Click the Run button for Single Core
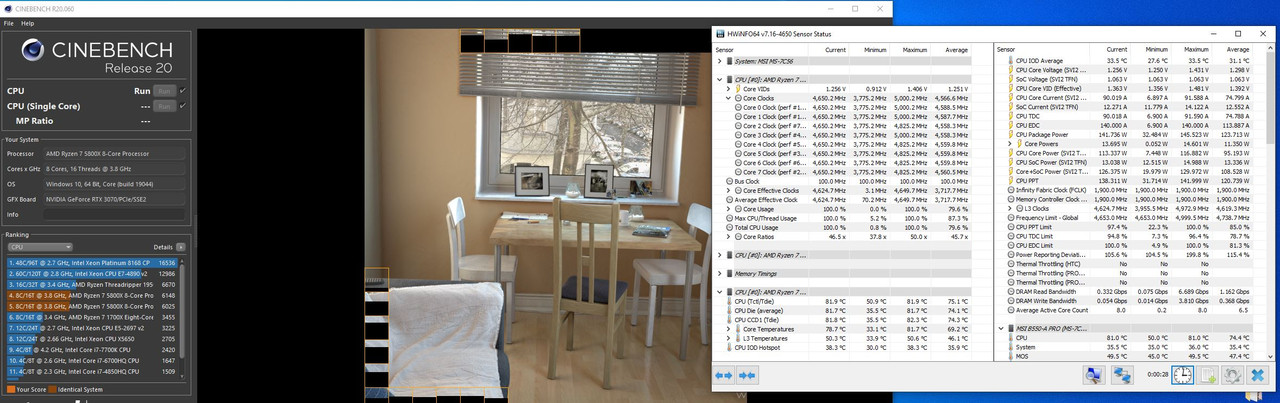Image resolution: width=1280 pixels, height=403 pixels. [165, 106]
